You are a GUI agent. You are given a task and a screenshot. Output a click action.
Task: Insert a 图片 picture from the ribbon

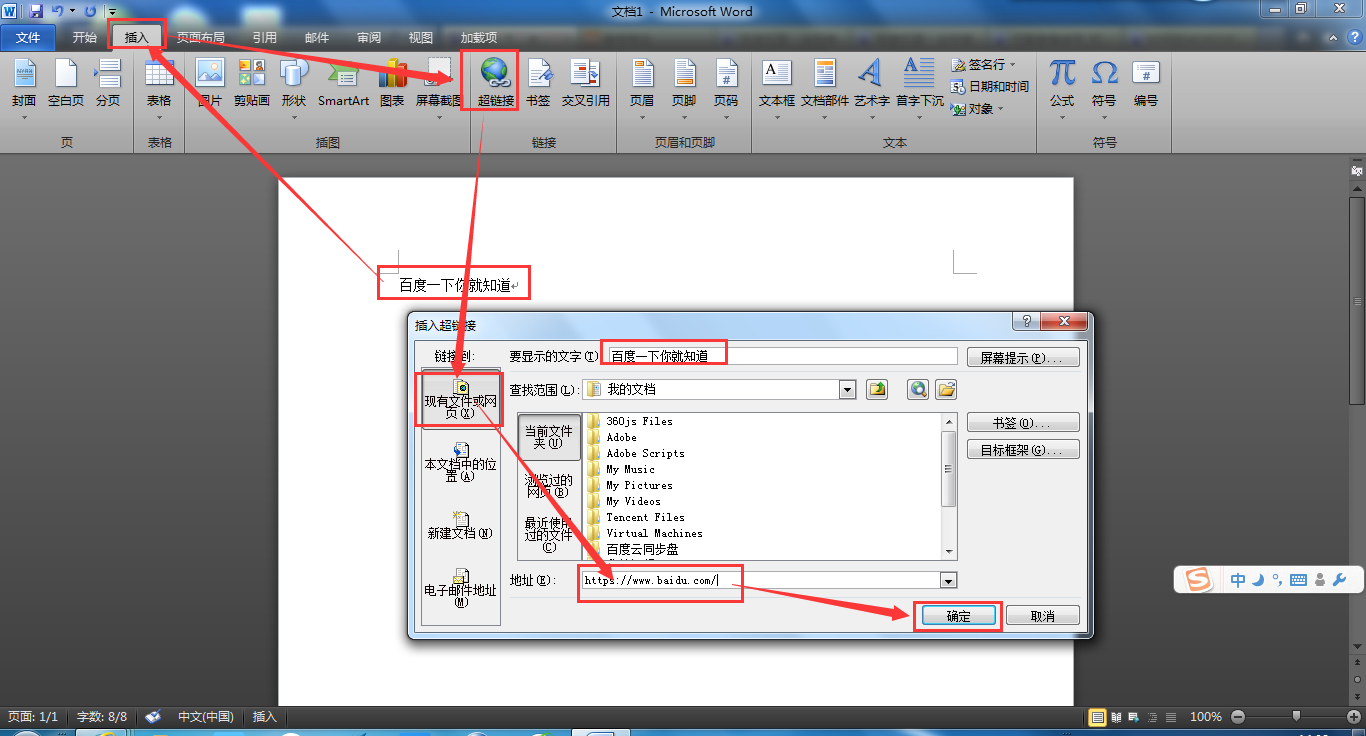(x=210, y=81)
